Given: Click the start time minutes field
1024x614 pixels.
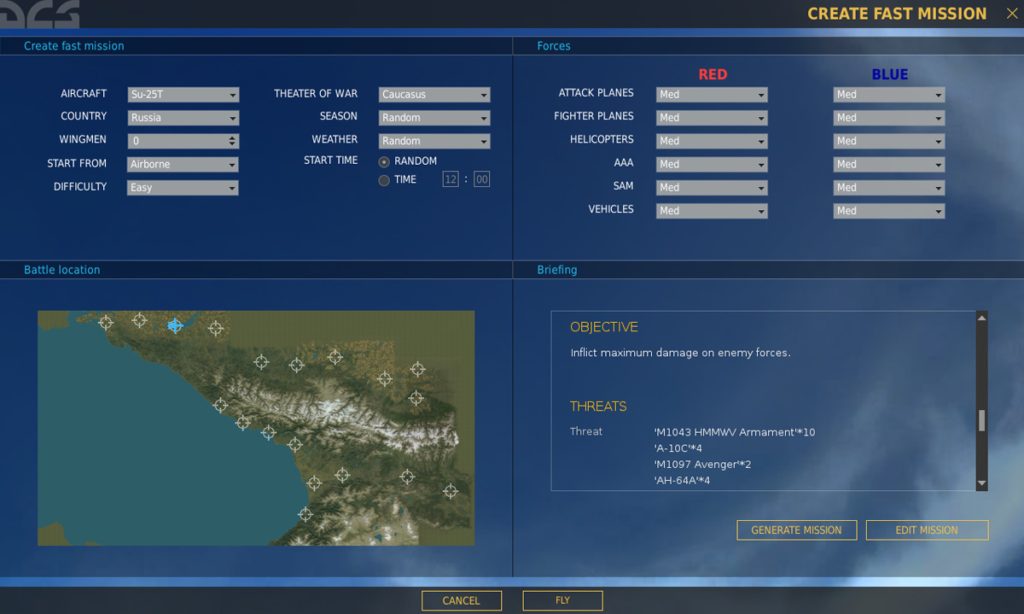Looking at the screenshot, I should [x=481, y=180].
